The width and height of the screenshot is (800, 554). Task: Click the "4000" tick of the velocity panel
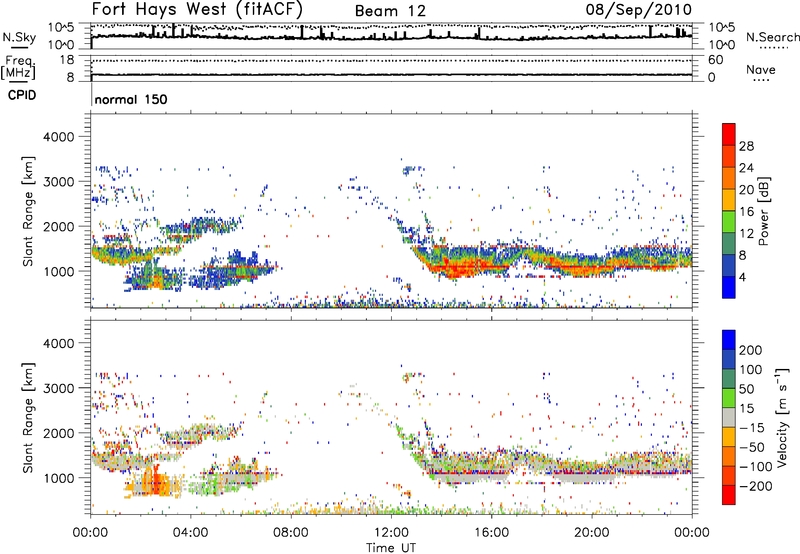coord(59,343)
